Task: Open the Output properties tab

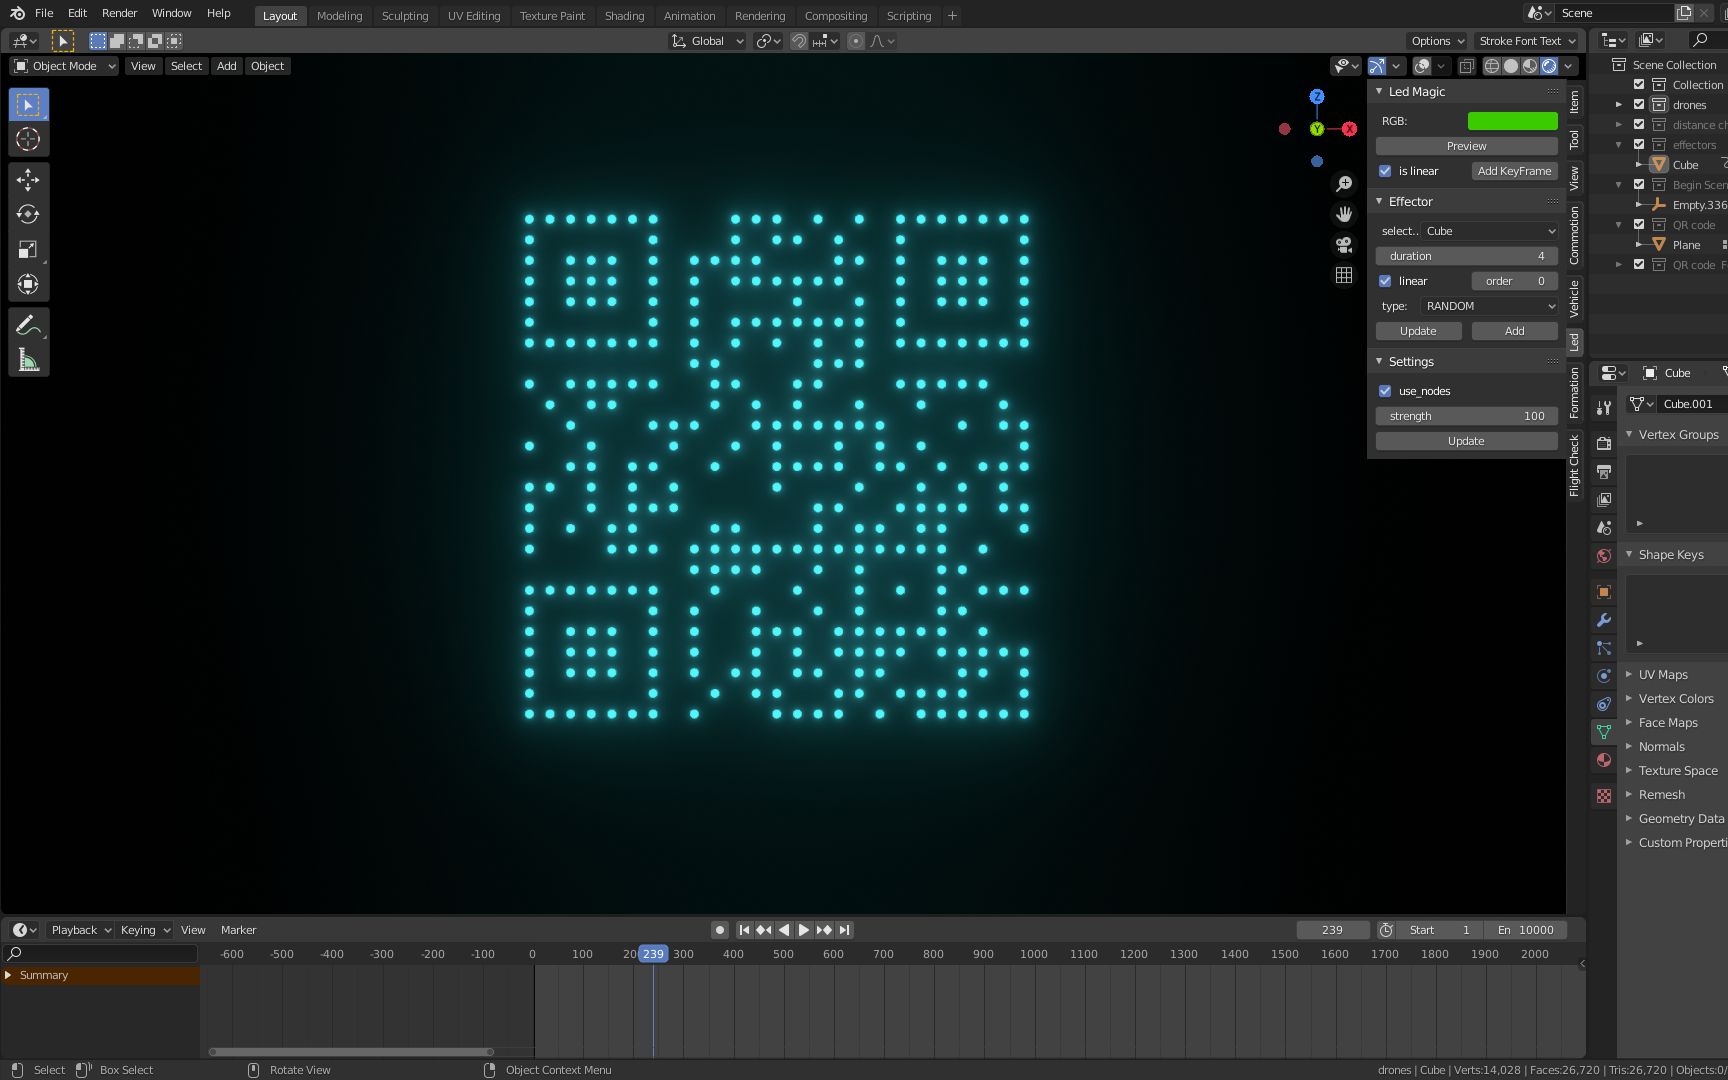Action: tap(1604, 471)
